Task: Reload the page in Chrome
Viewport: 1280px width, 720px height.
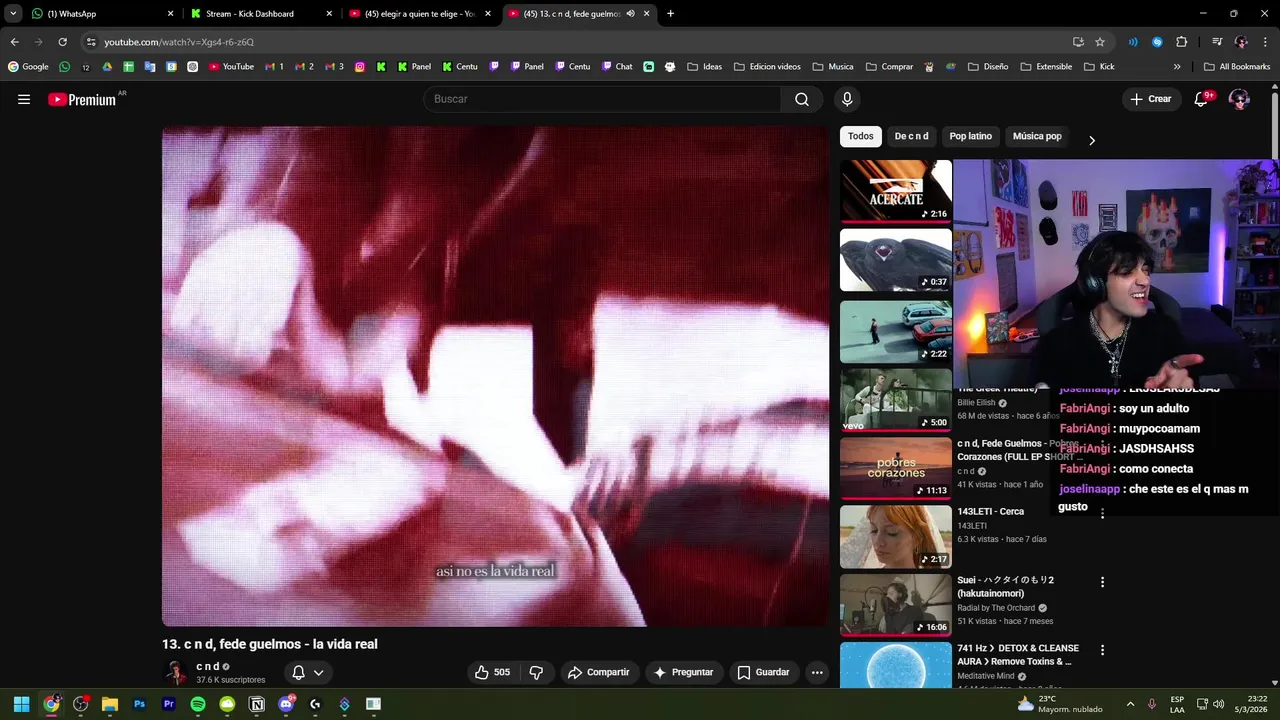Action: point(62,42)
